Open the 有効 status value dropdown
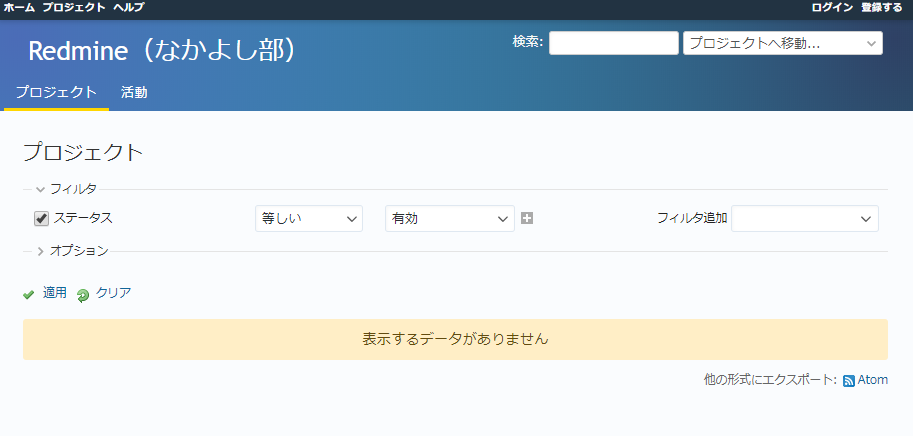This screenshot has width=913, height=436. click(450, 218)
